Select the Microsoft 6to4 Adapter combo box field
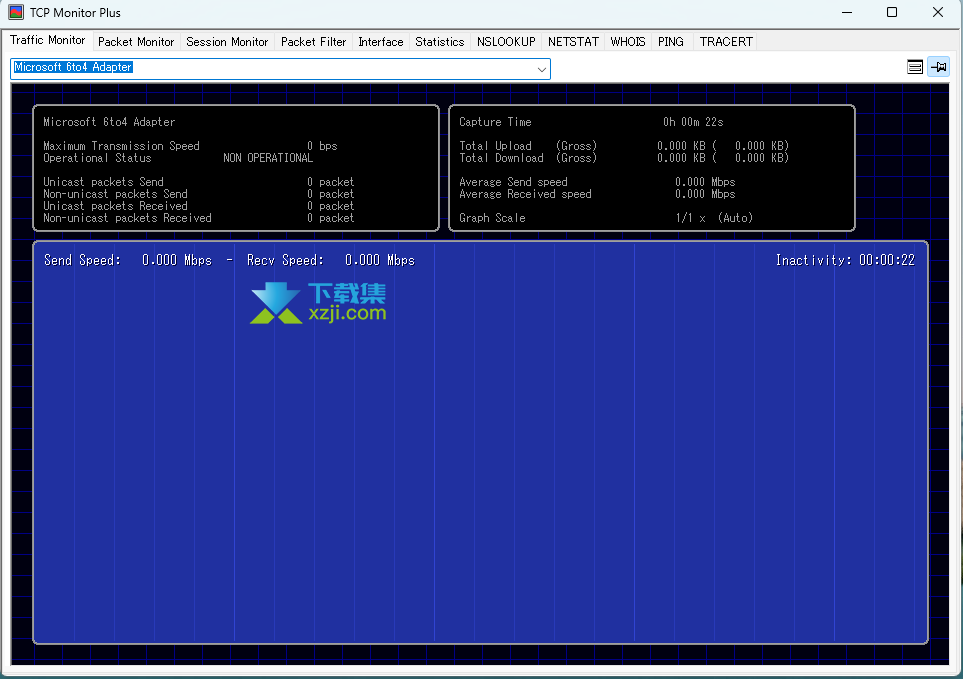 coord(280,69)
